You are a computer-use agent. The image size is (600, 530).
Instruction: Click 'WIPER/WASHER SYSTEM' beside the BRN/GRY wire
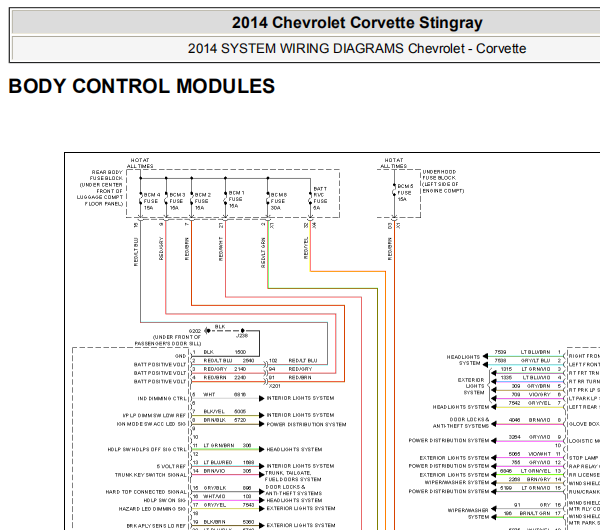pyautogui.click(x=457, y=483)
